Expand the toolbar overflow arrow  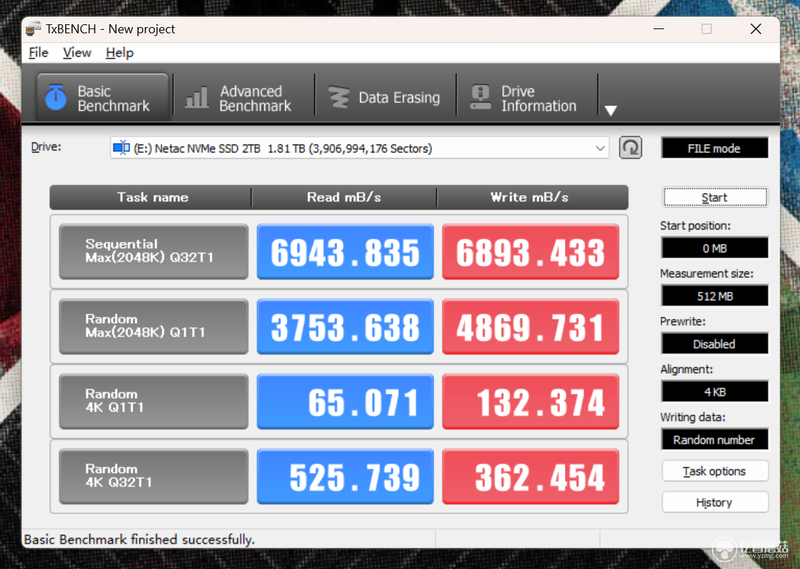point(611,110)
